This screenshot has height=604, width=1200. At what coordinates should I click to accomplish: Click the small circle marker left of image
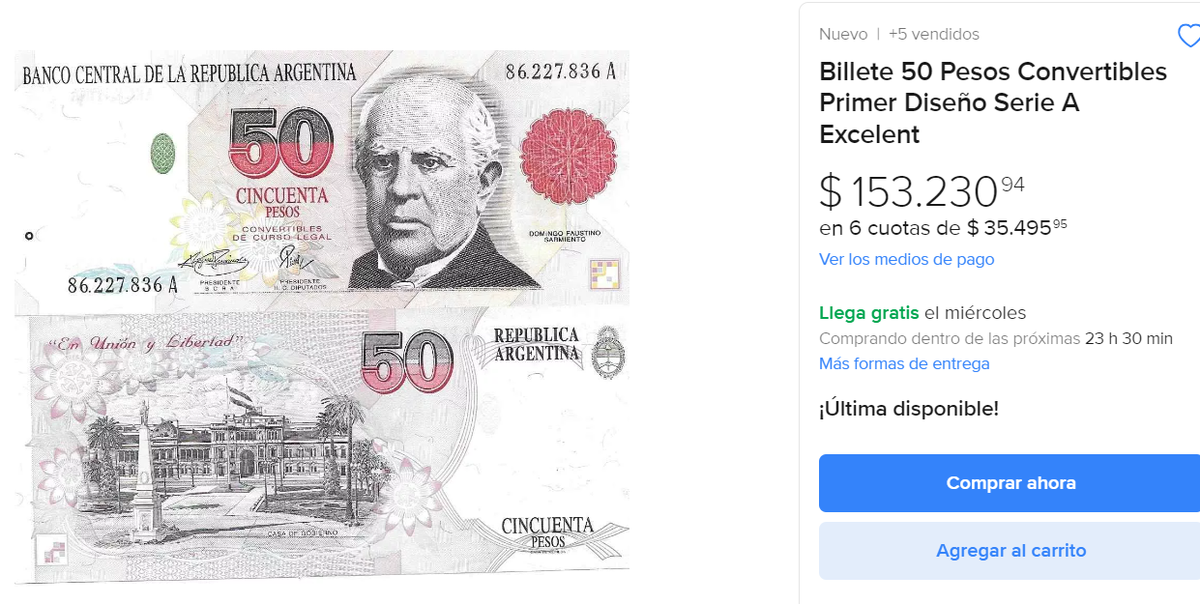29,236
